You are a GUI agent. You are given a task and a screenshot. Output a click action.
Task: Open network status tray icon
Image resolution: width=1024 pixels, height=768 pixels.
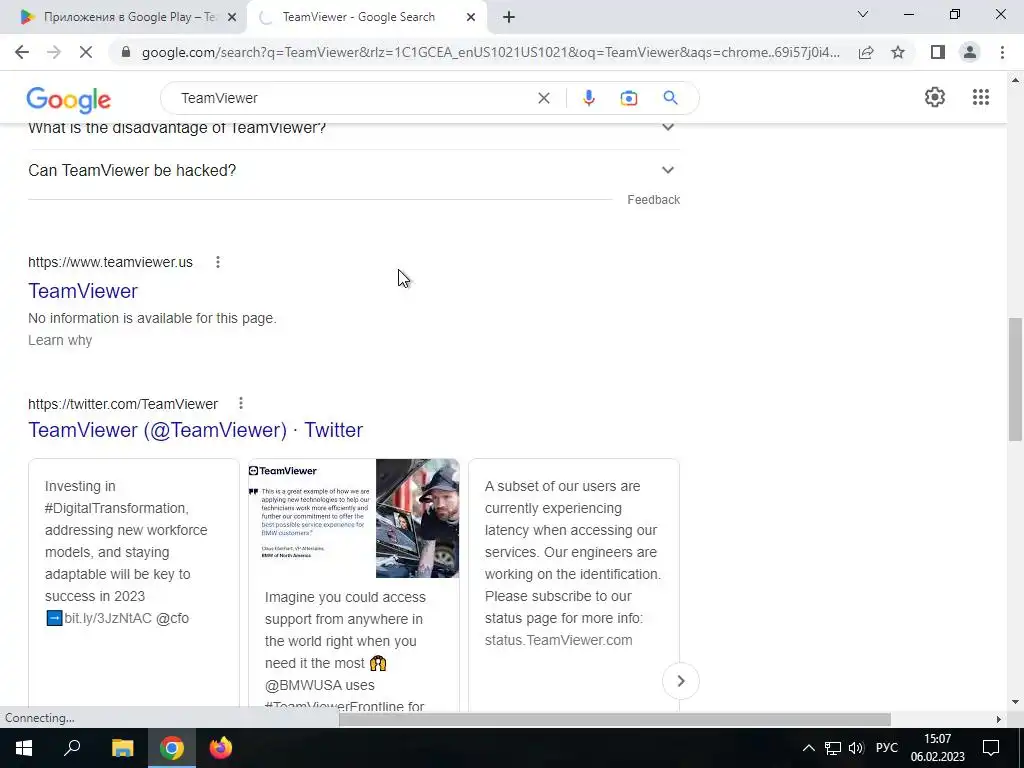(x=833, y=748)
